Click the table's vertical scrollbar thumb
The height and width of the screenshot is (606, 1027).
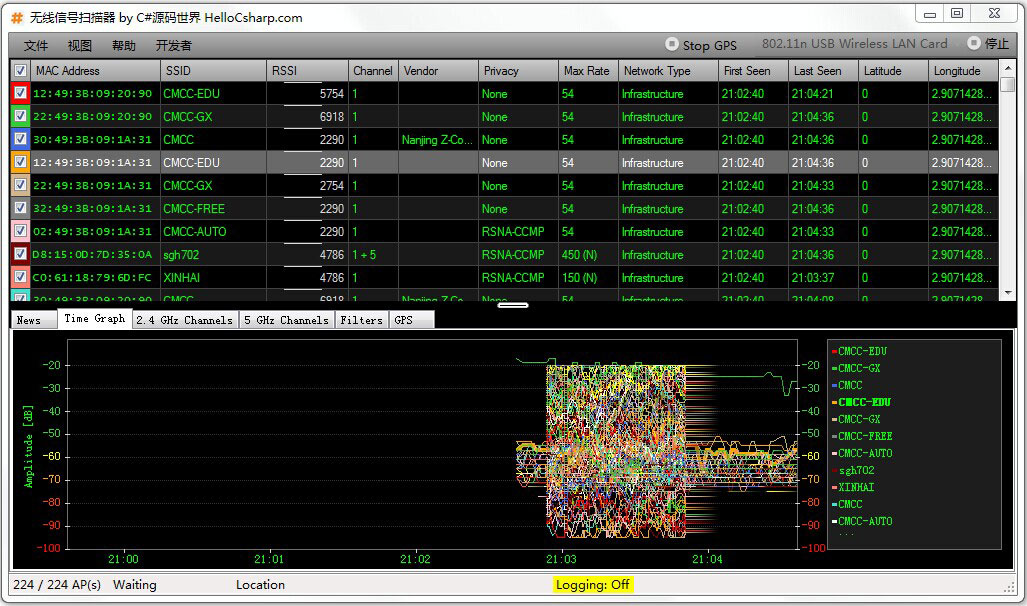pyautogui.click(x=1008, y=84)
